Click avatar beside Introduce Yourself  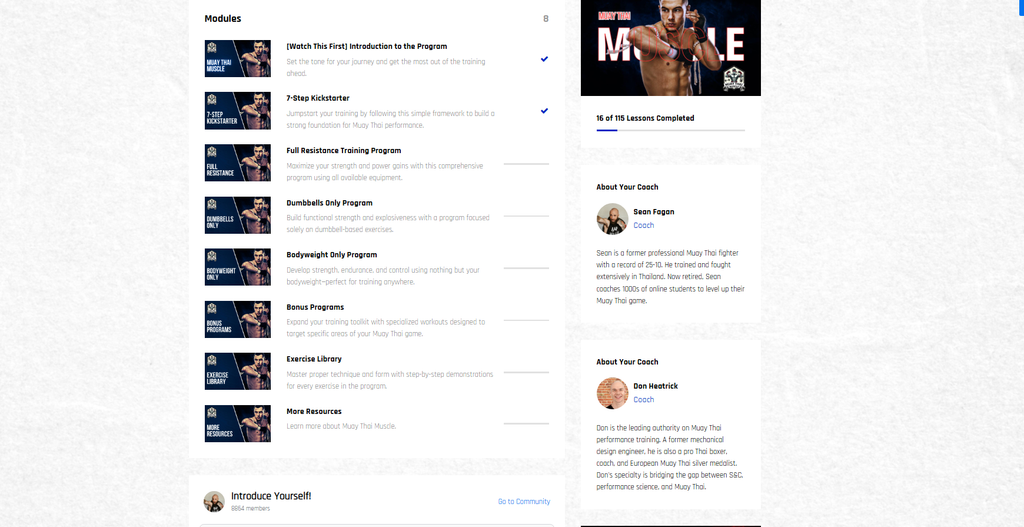(x=214, y=502)
